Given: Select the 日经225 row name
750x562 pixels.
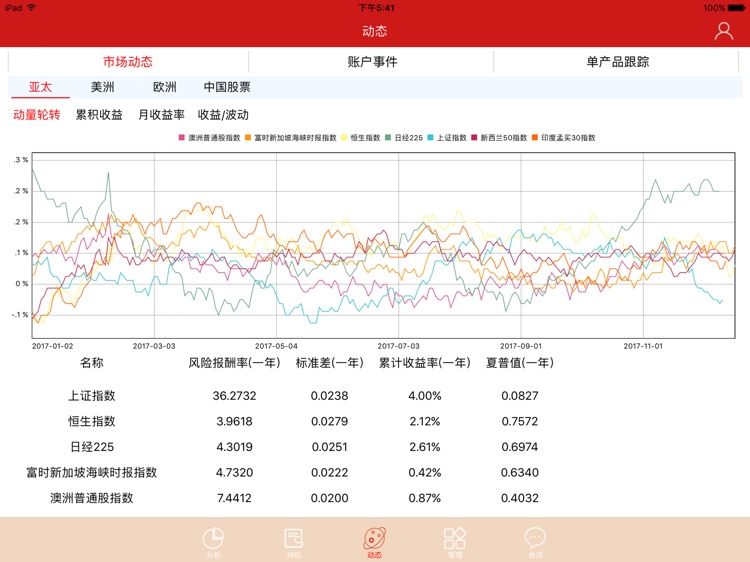Looking at the screenshot, I should click(92, 447).
